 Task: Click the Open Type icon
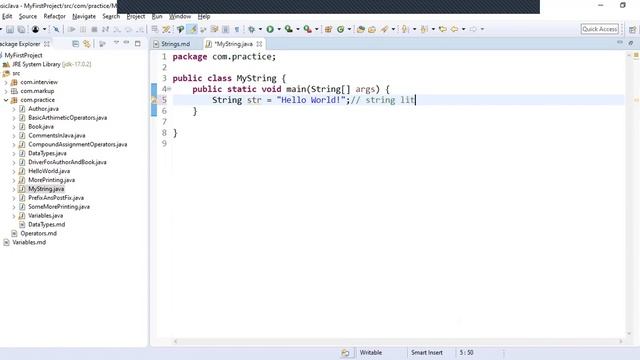(360, 29)
